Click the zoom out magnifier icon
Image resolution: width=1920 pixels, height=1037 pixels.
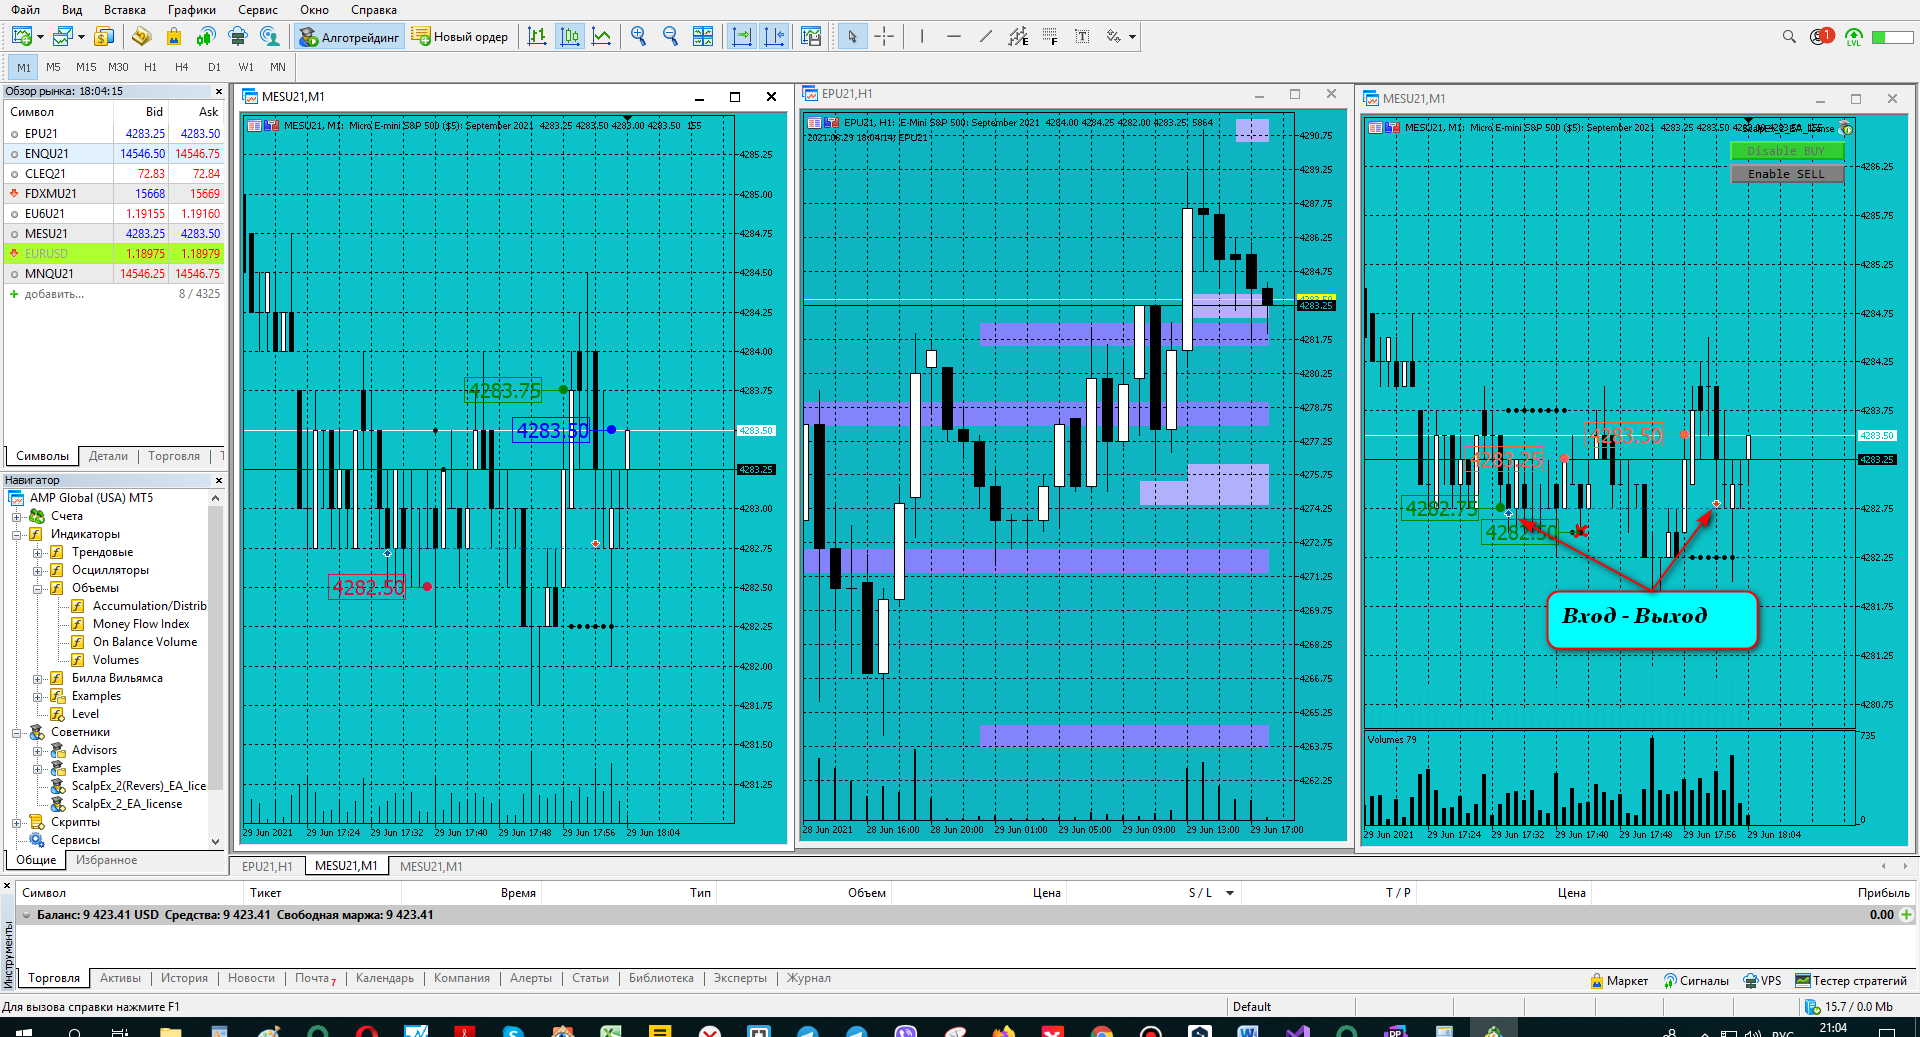click(x=670, y=37)
